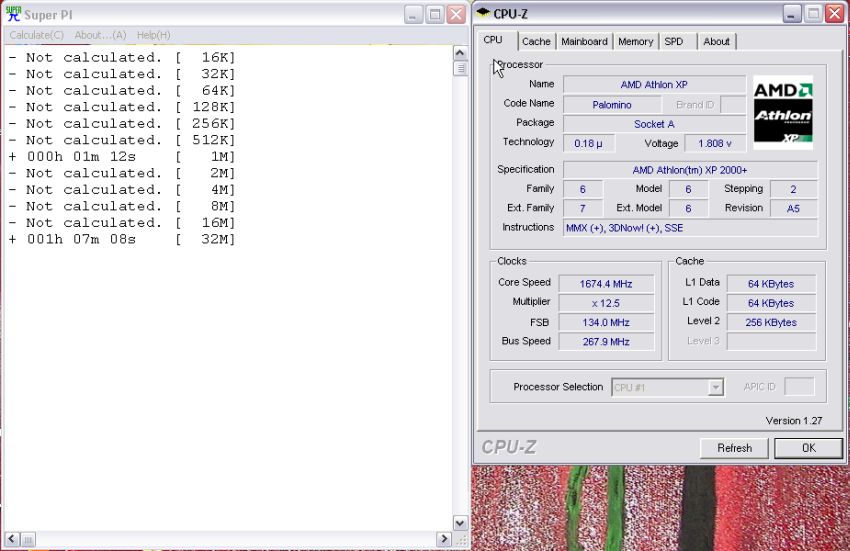Image resolution: width=850 pixels, height=551 pixels.
Task: Select the CPU tab in CPU-Z
Action: point(493,40)
